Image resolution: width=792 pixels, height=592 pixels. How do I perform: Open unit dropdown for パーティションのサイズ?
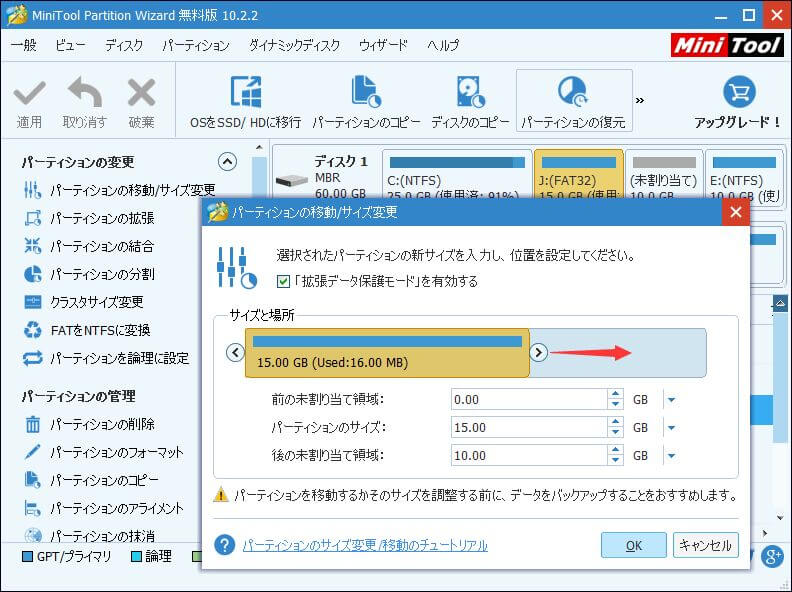pos(671,428)
